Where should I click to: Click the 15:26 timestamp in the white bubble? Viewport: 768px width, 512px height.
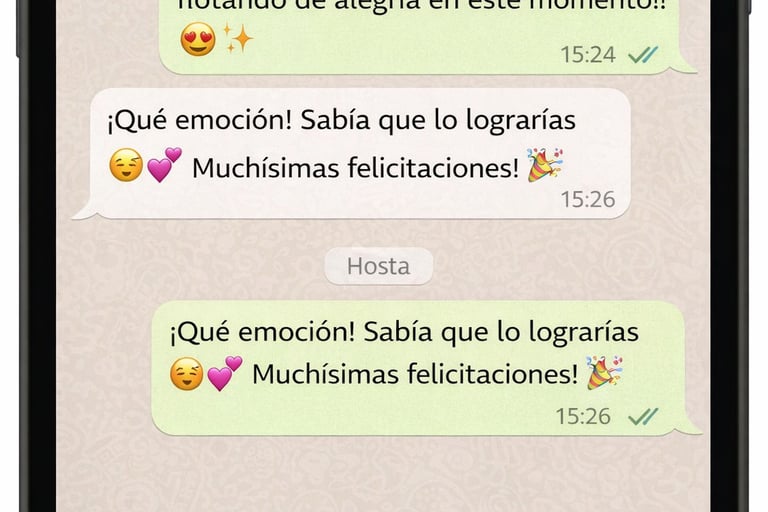point(588,199)
